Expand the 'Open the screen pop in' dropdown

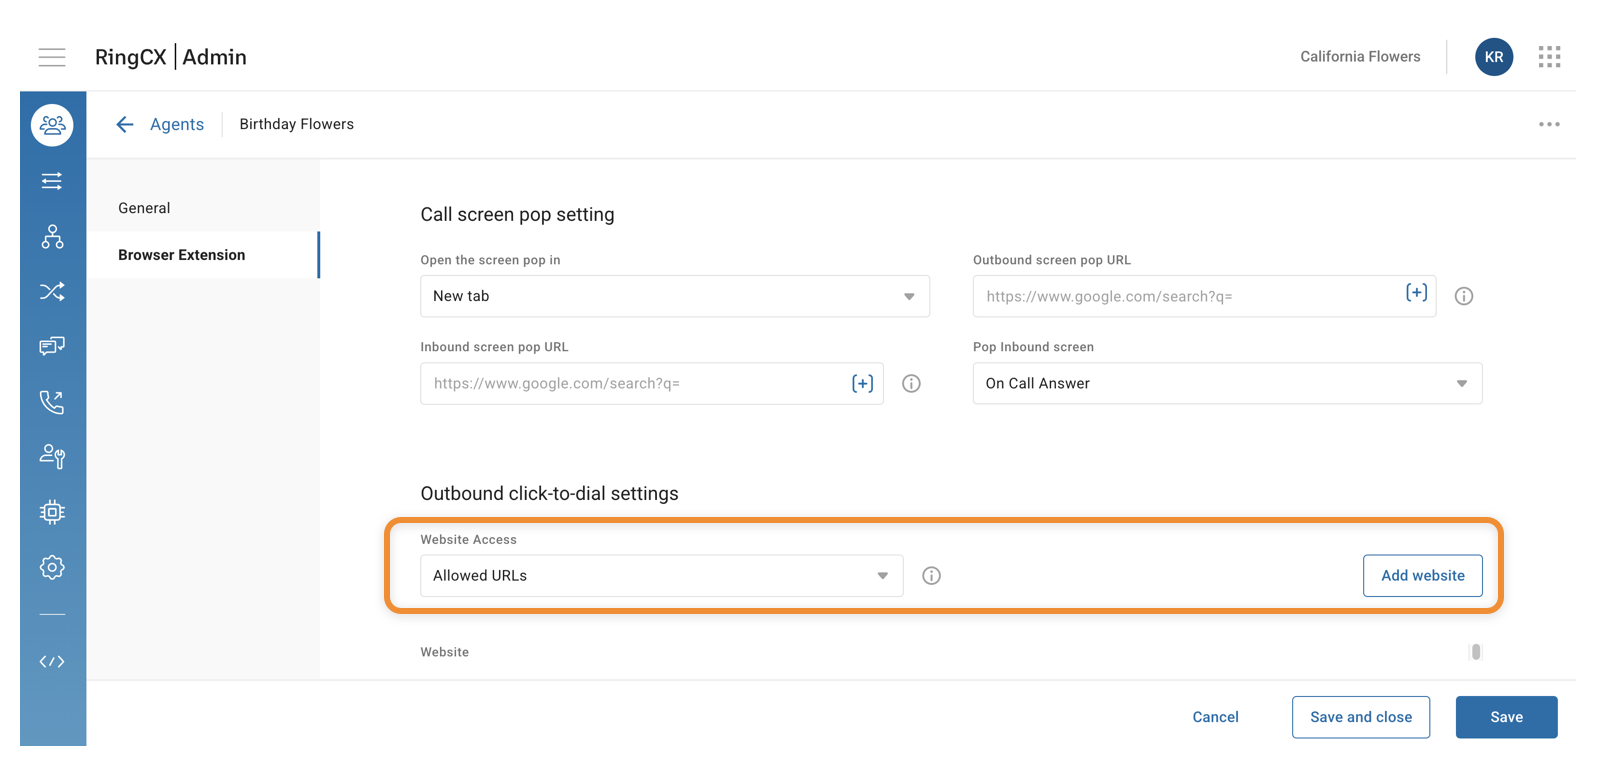click(674, 296)
